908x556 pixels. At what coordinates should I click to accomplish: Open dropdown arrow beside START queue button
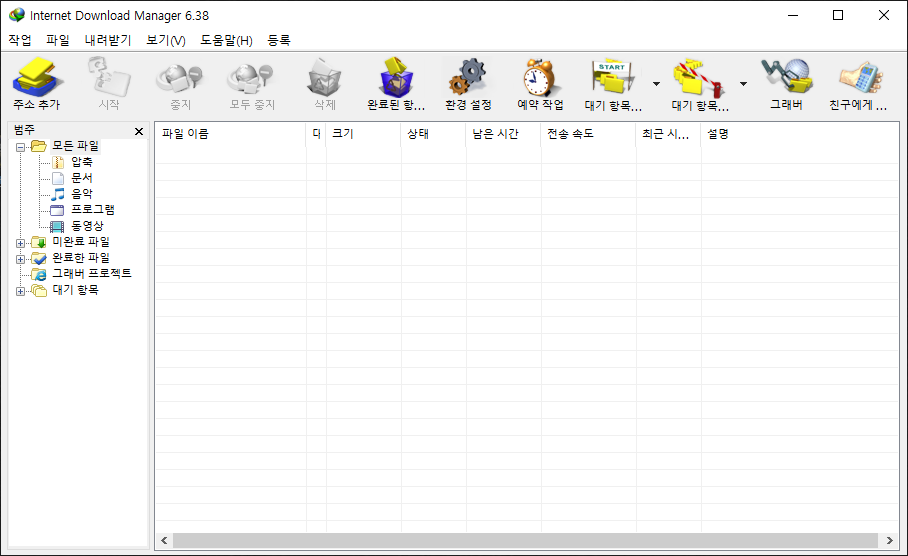tap(656, 84)
